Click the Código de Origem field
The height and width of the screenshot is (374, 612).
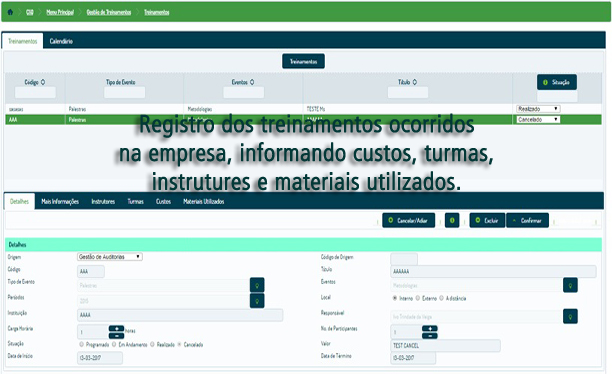tap(404, 258)
